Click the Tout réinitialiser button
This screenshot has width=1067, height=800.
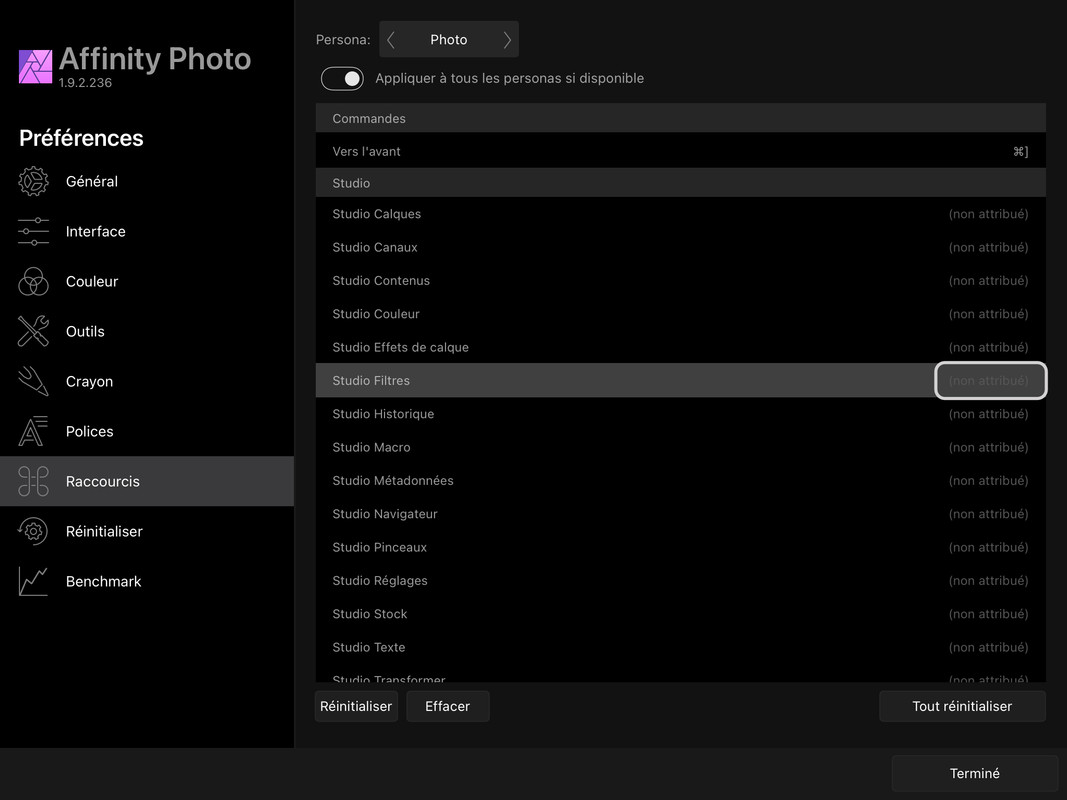coord(962,707)
